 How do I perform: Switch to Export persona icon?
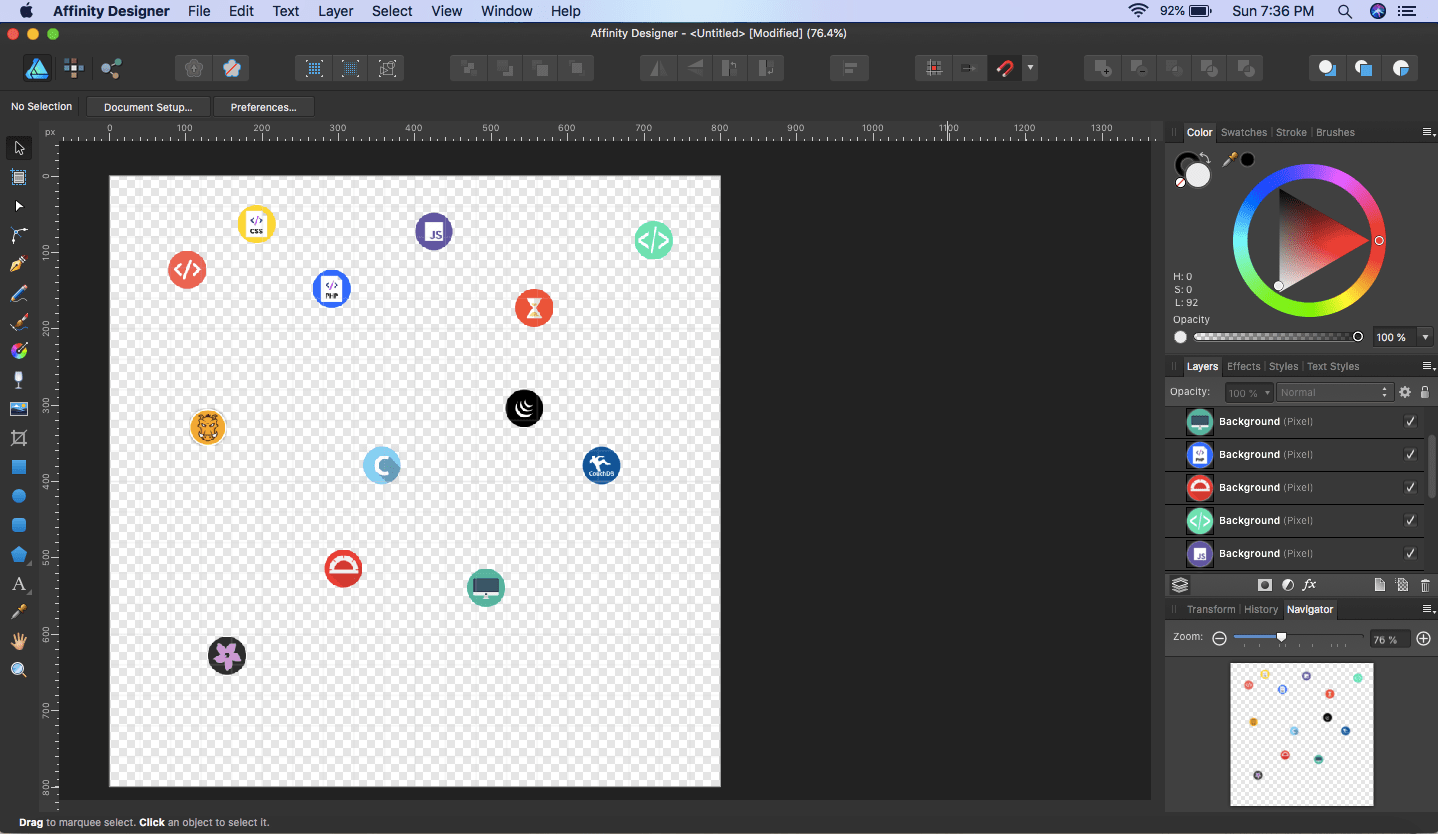point(111,68)
